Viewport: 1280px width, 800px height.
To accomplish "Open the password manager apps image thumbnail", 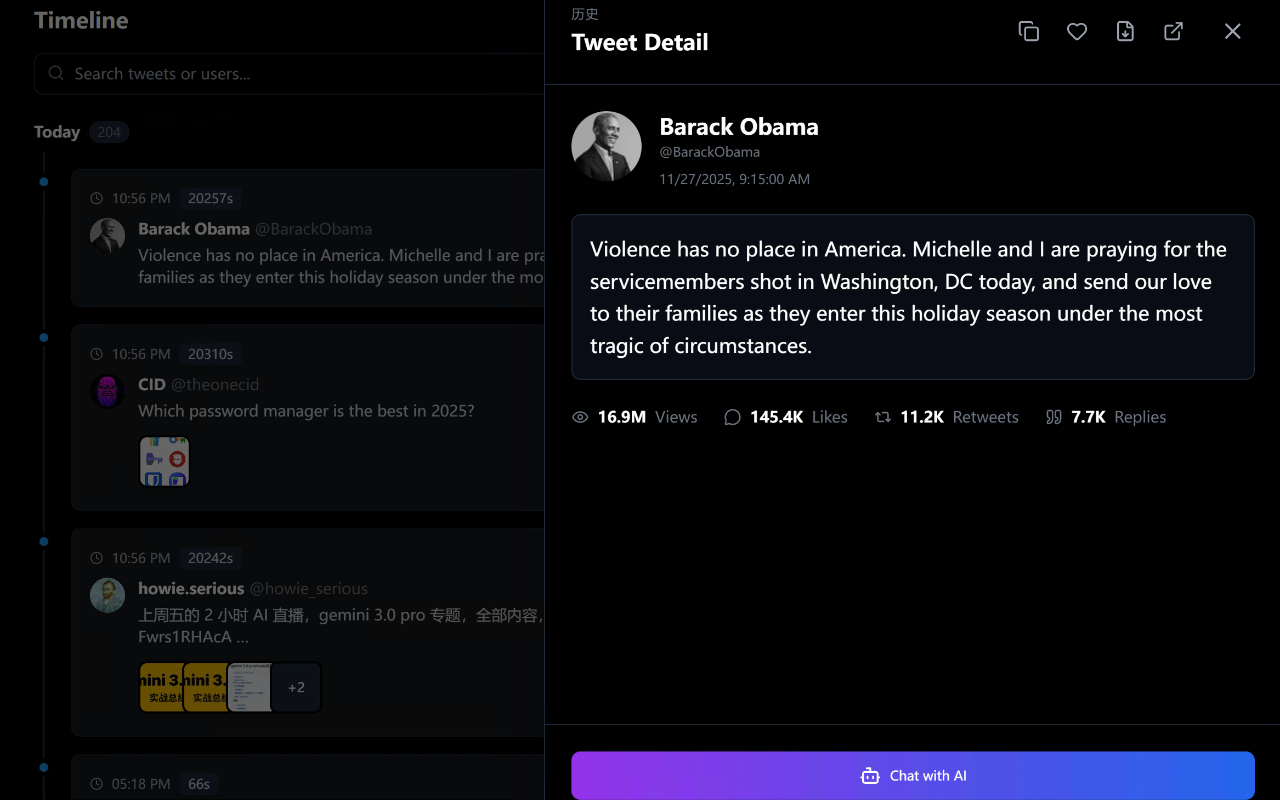I will click(164, 462).
